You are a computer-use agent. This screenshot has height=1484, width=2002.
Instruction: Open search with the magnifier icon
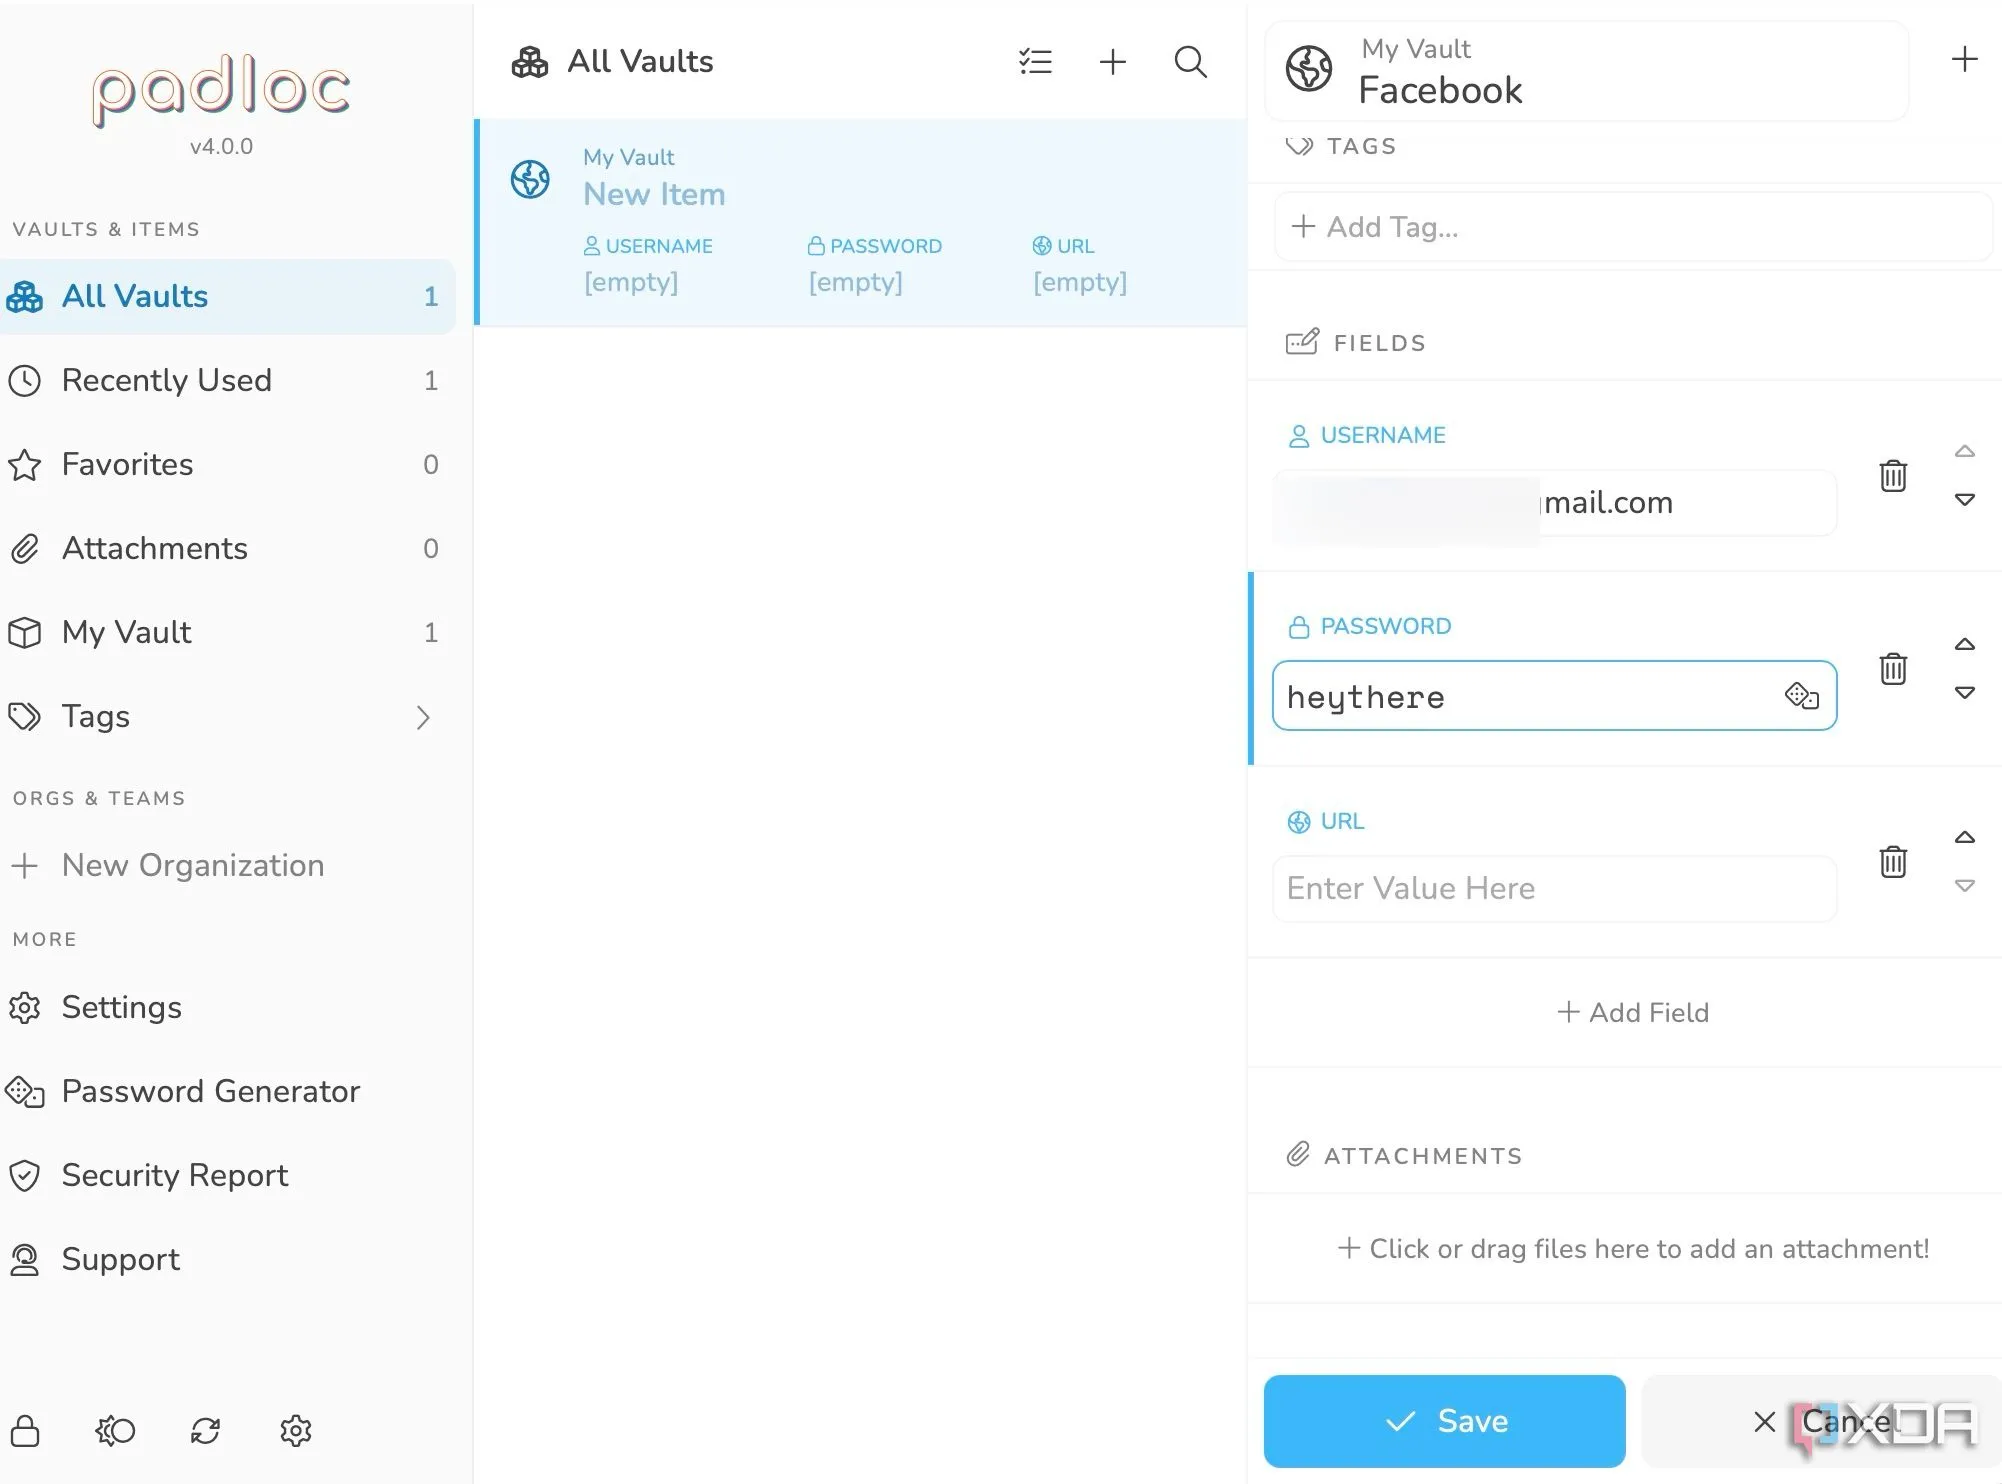click(1190, 62)
